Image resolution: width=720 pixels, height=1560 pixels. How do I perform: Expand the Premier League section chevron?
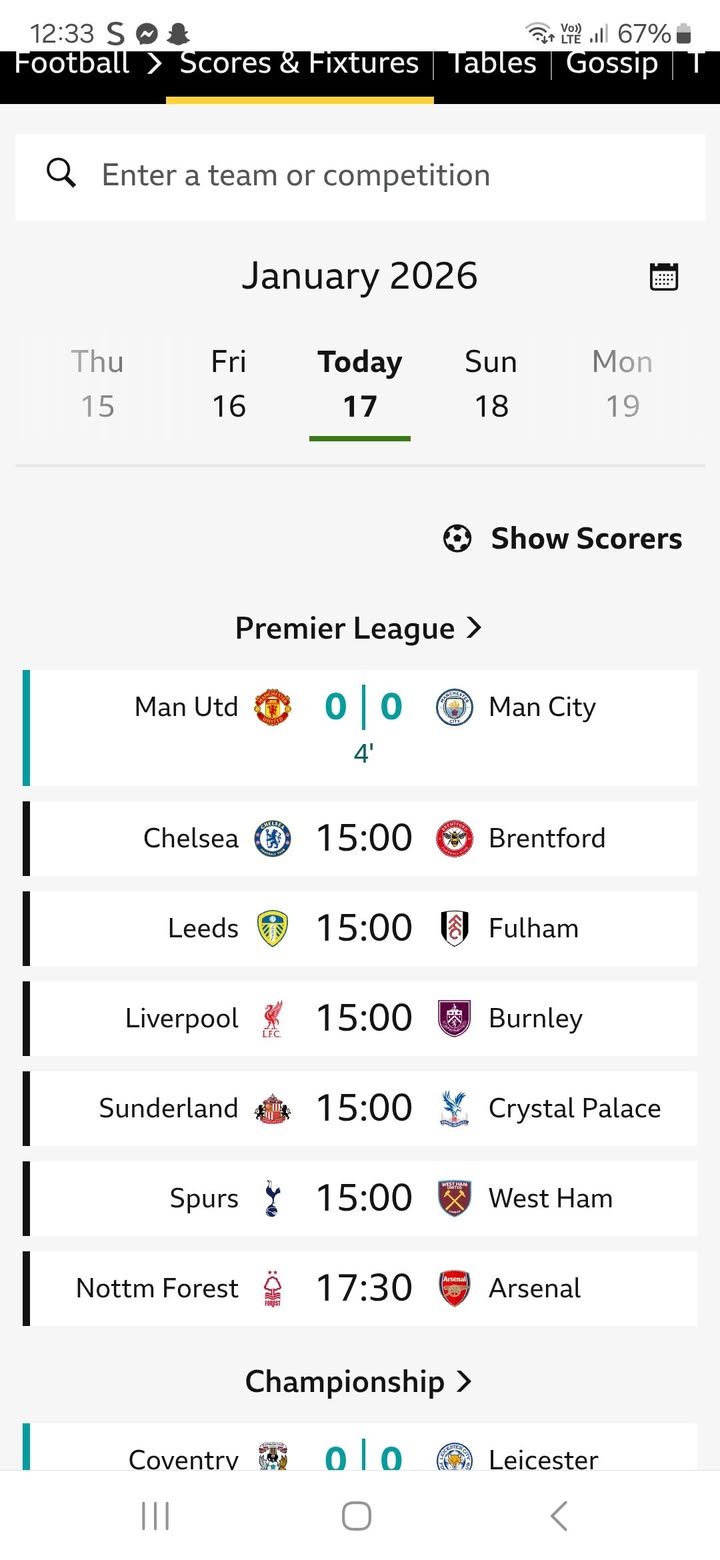(474, 628)
